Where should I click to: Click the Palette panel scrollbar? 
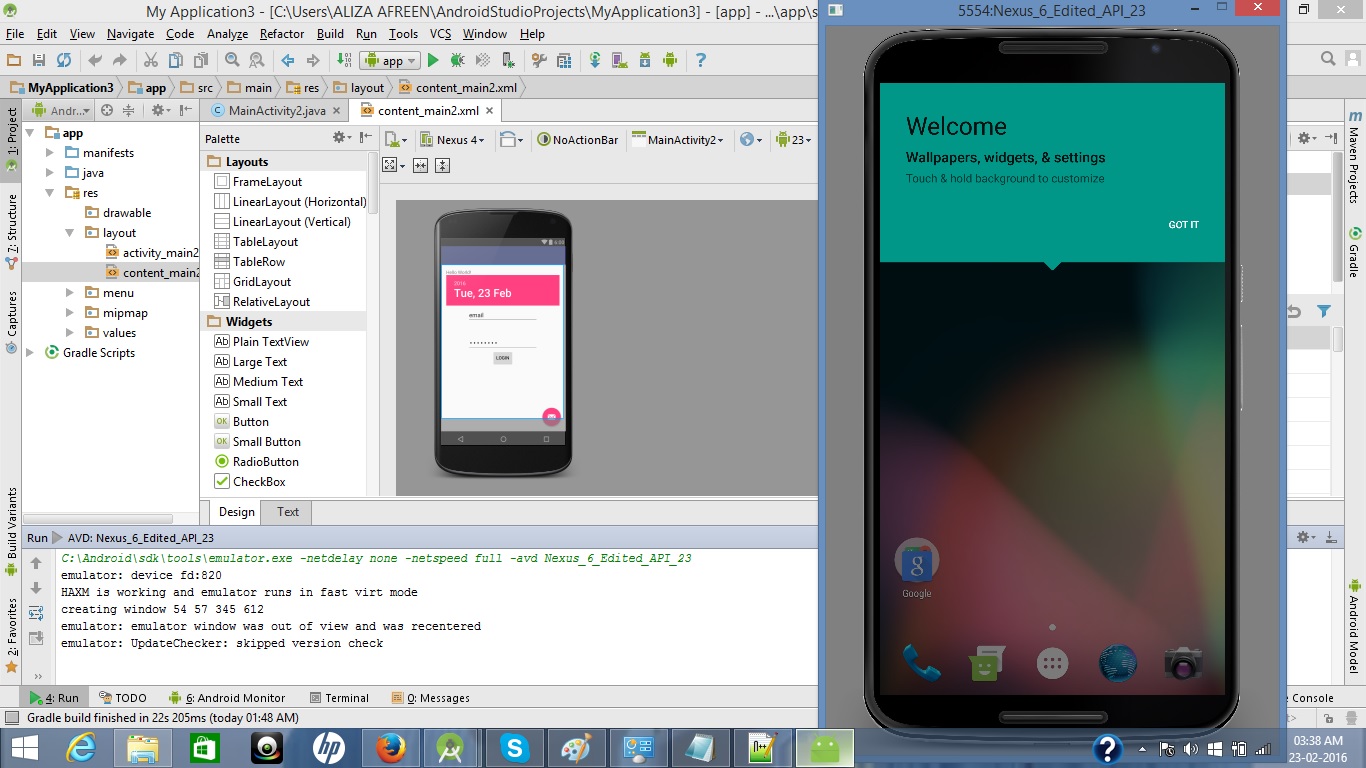(x=373, y=180)
